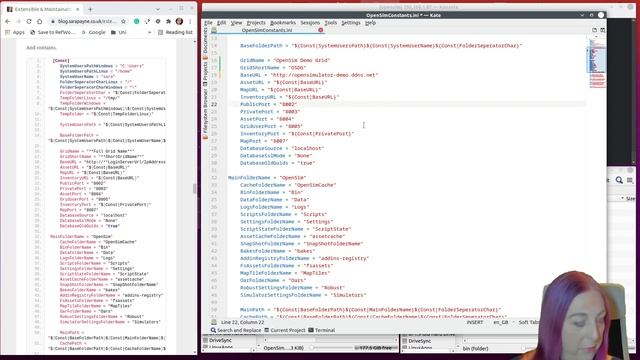Click the split view icon at tab bar right
This screenshot has height=360, width=640.
point(602,30)
